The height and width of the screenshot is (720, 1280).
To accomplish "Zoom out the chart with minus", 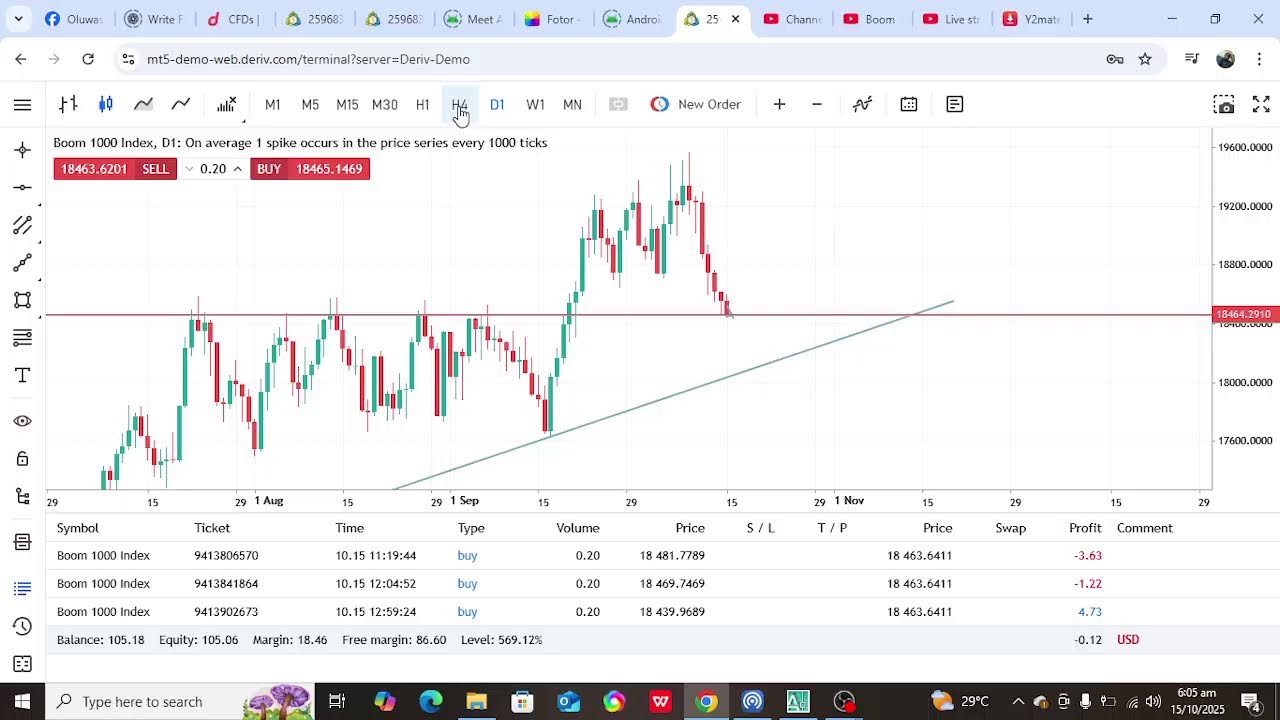I will (817, 104).
